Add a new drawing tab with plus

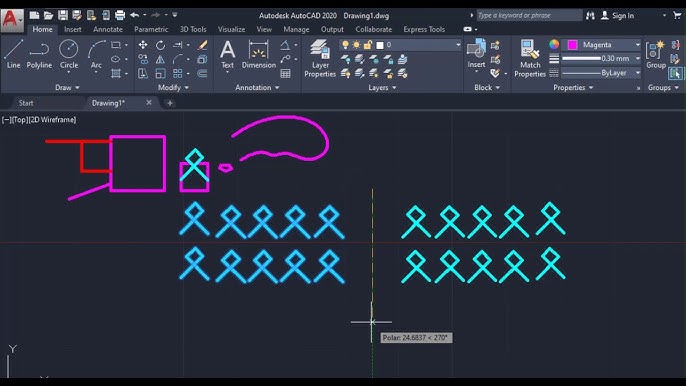pos(170,103)
